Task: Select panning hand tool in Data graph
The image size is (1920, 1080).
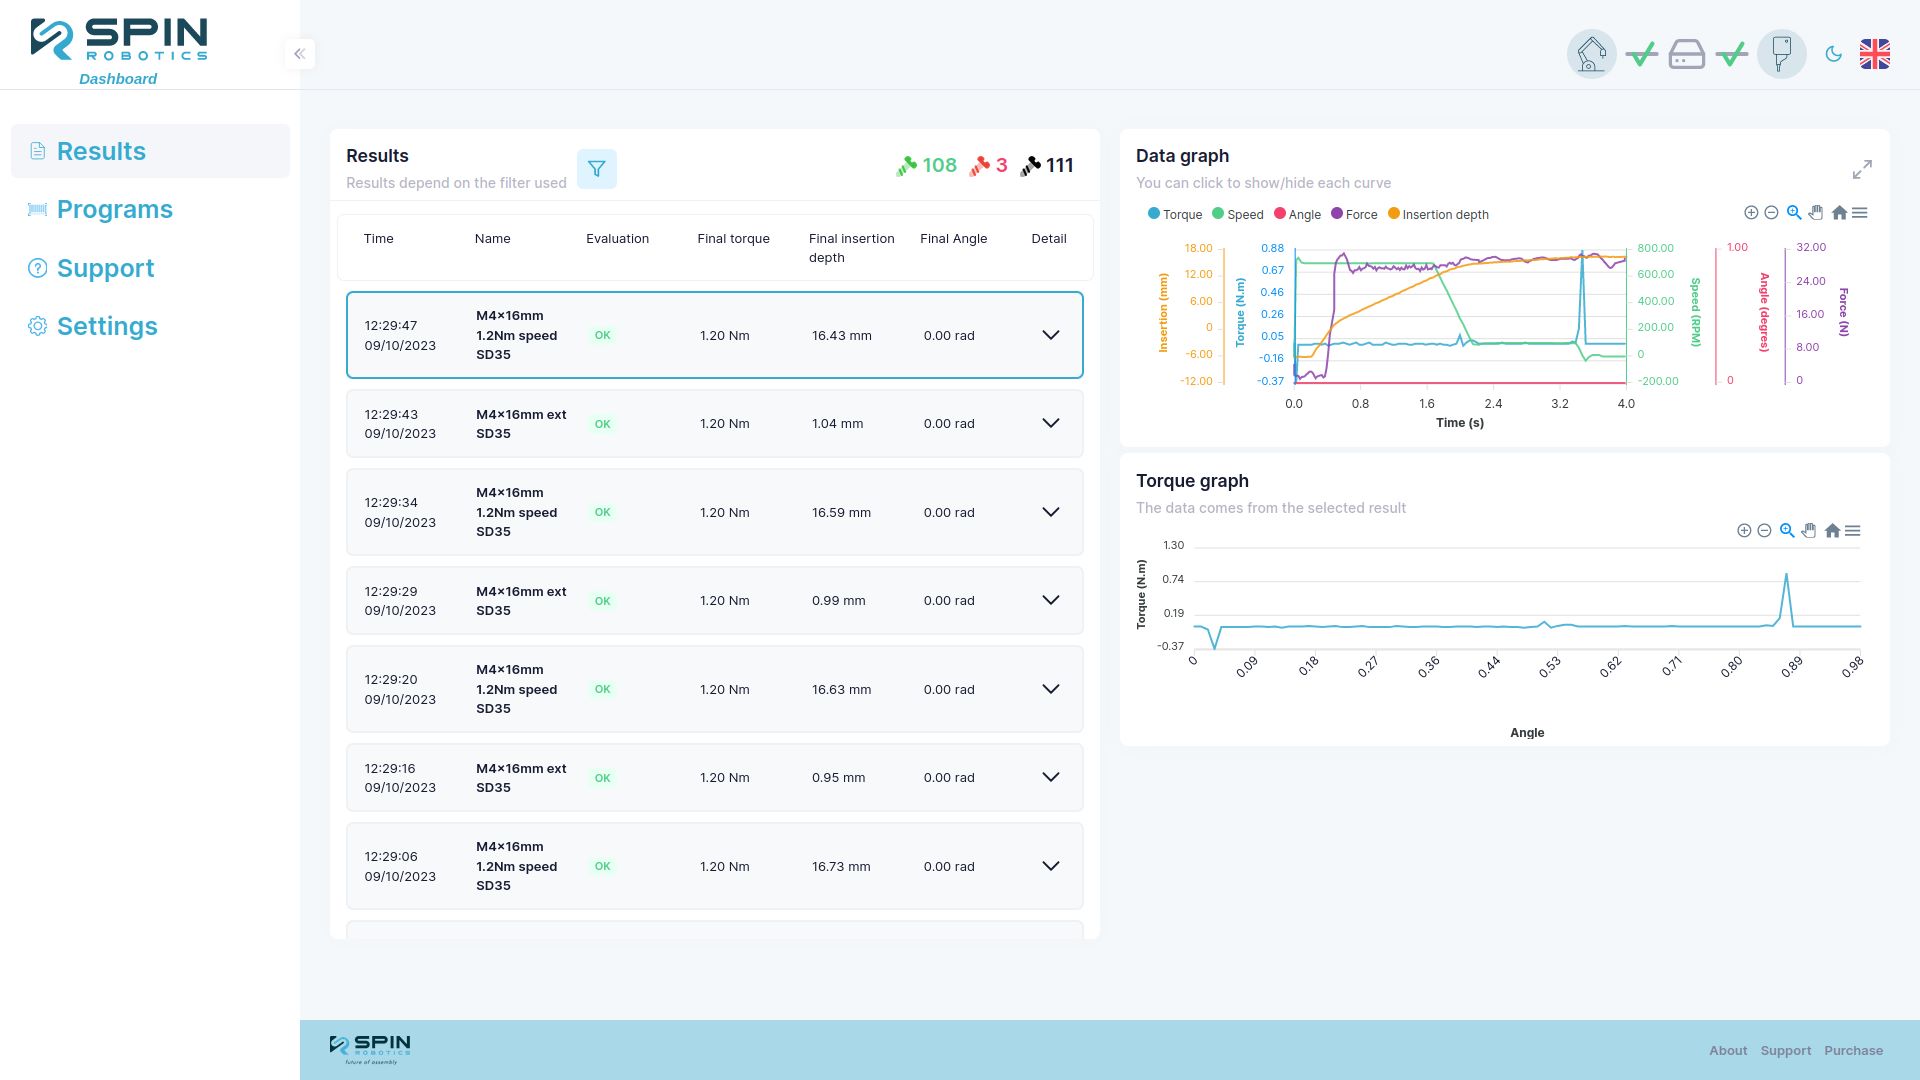Action: point(1816,213)
